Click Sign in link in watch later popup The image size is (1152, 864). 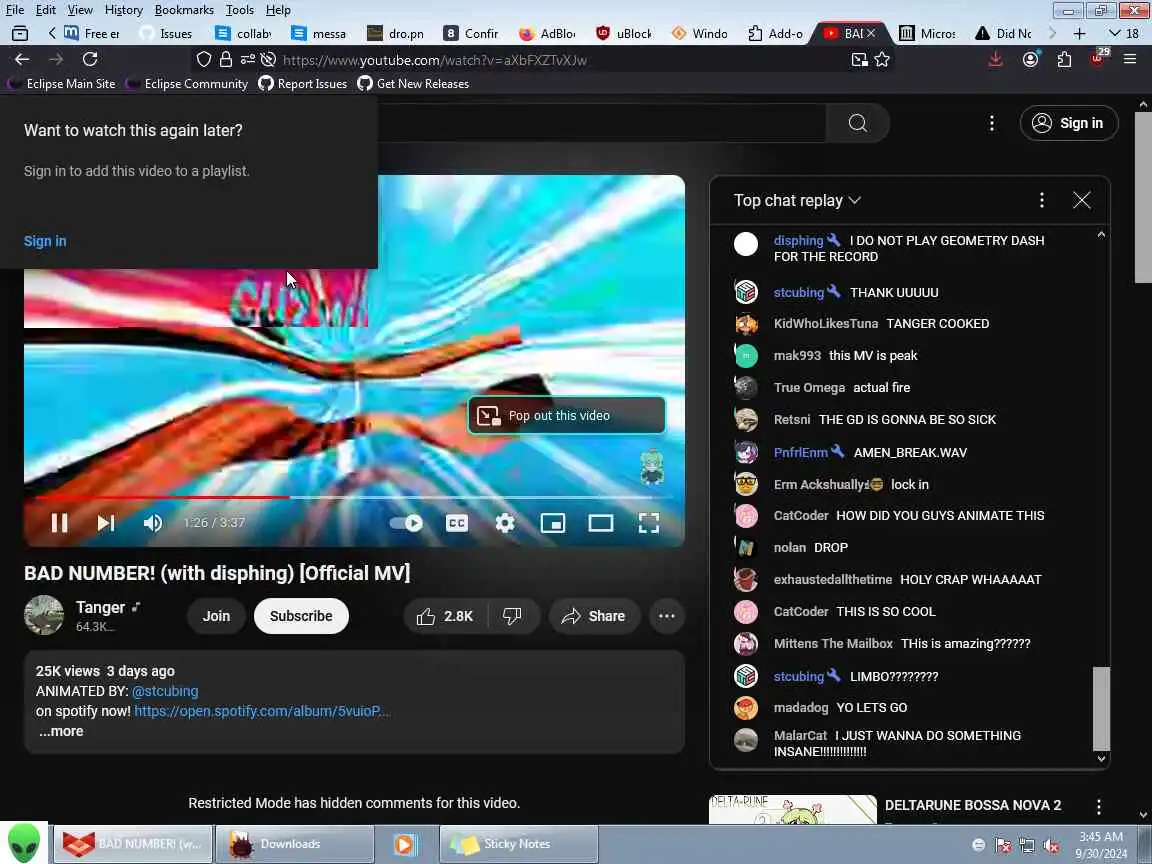[x=45, y=241]
